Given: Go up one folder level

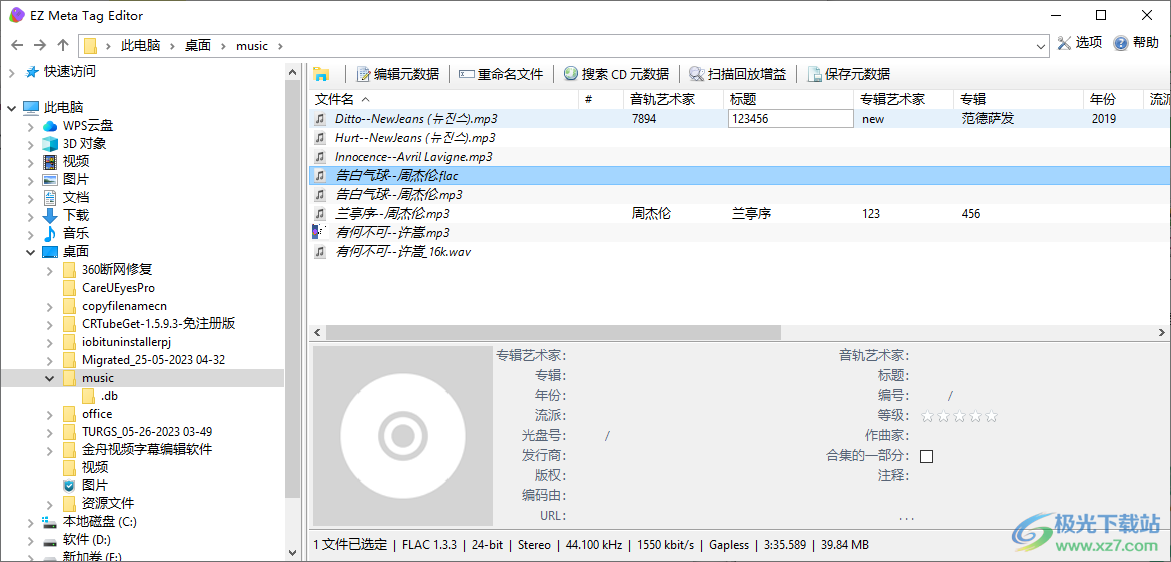Looking at the screenshot, I should (x=63, y=46).
